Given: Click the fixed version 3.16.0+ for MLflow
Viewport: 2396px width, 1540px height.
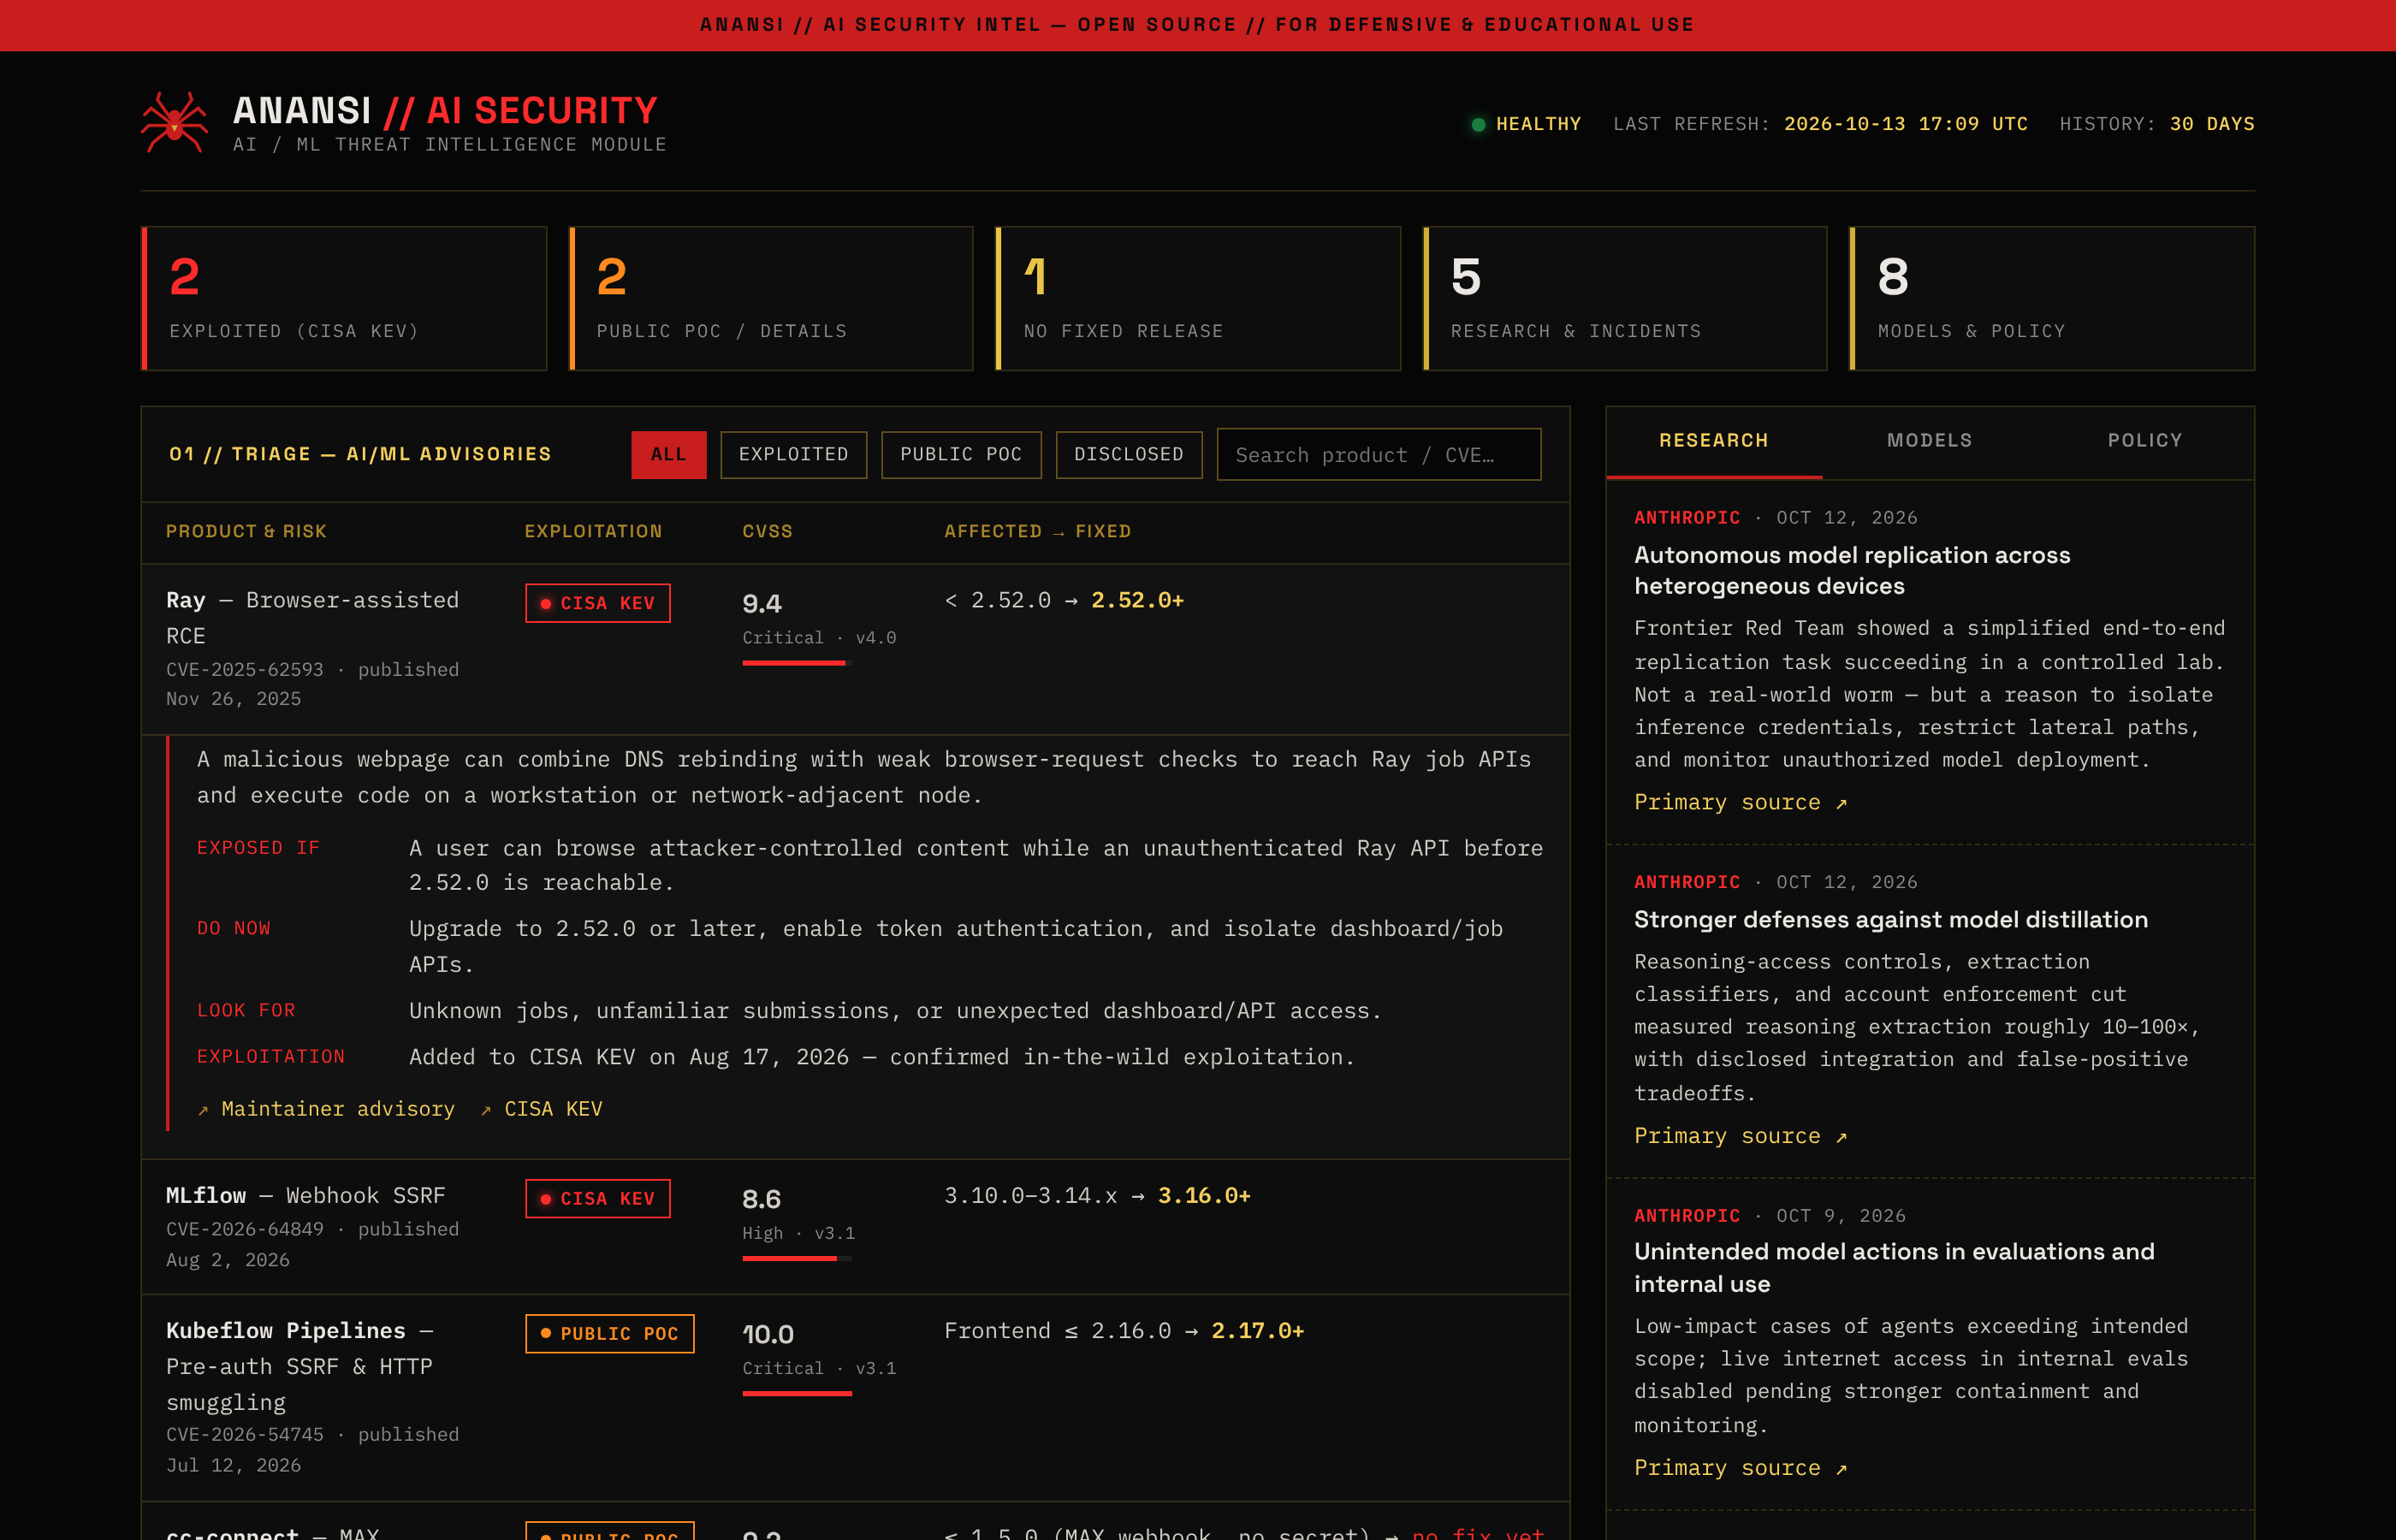Looking at the screenshot, I should 1204,1196.
